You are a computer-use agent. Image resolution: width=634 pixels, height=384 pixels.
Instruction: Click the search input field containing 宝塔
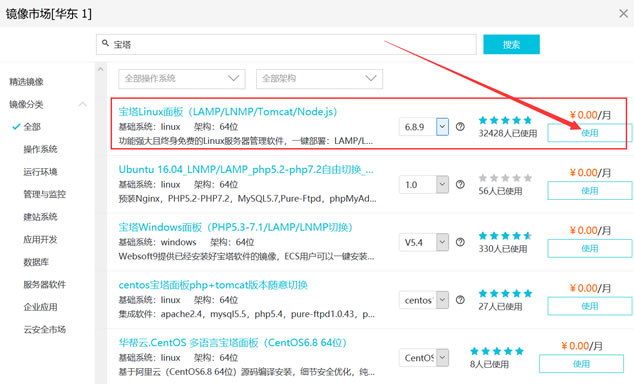(x=286, y=44)
